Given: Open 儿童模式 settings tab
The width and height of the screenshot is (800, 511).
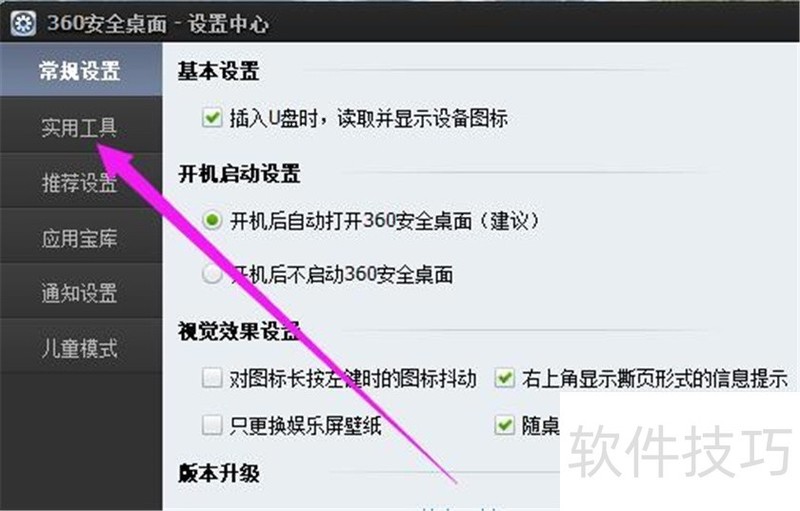Looking at the screenshot, I should coord(81,348).
